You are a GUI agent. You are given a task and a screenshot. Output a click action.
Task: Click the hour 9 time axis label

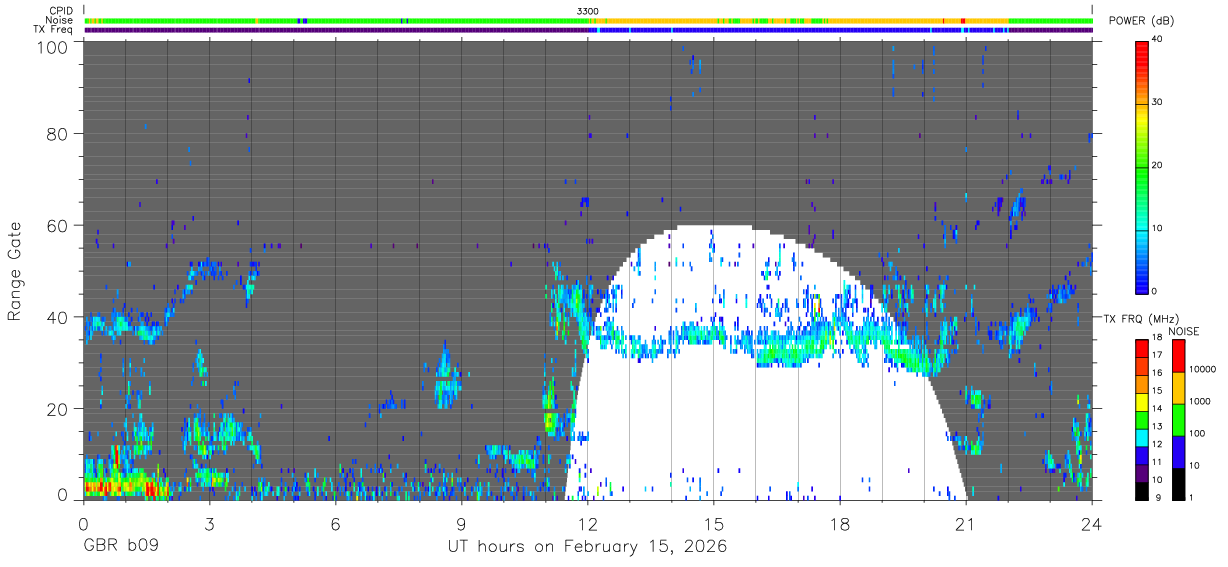click(x=461, y=523)
